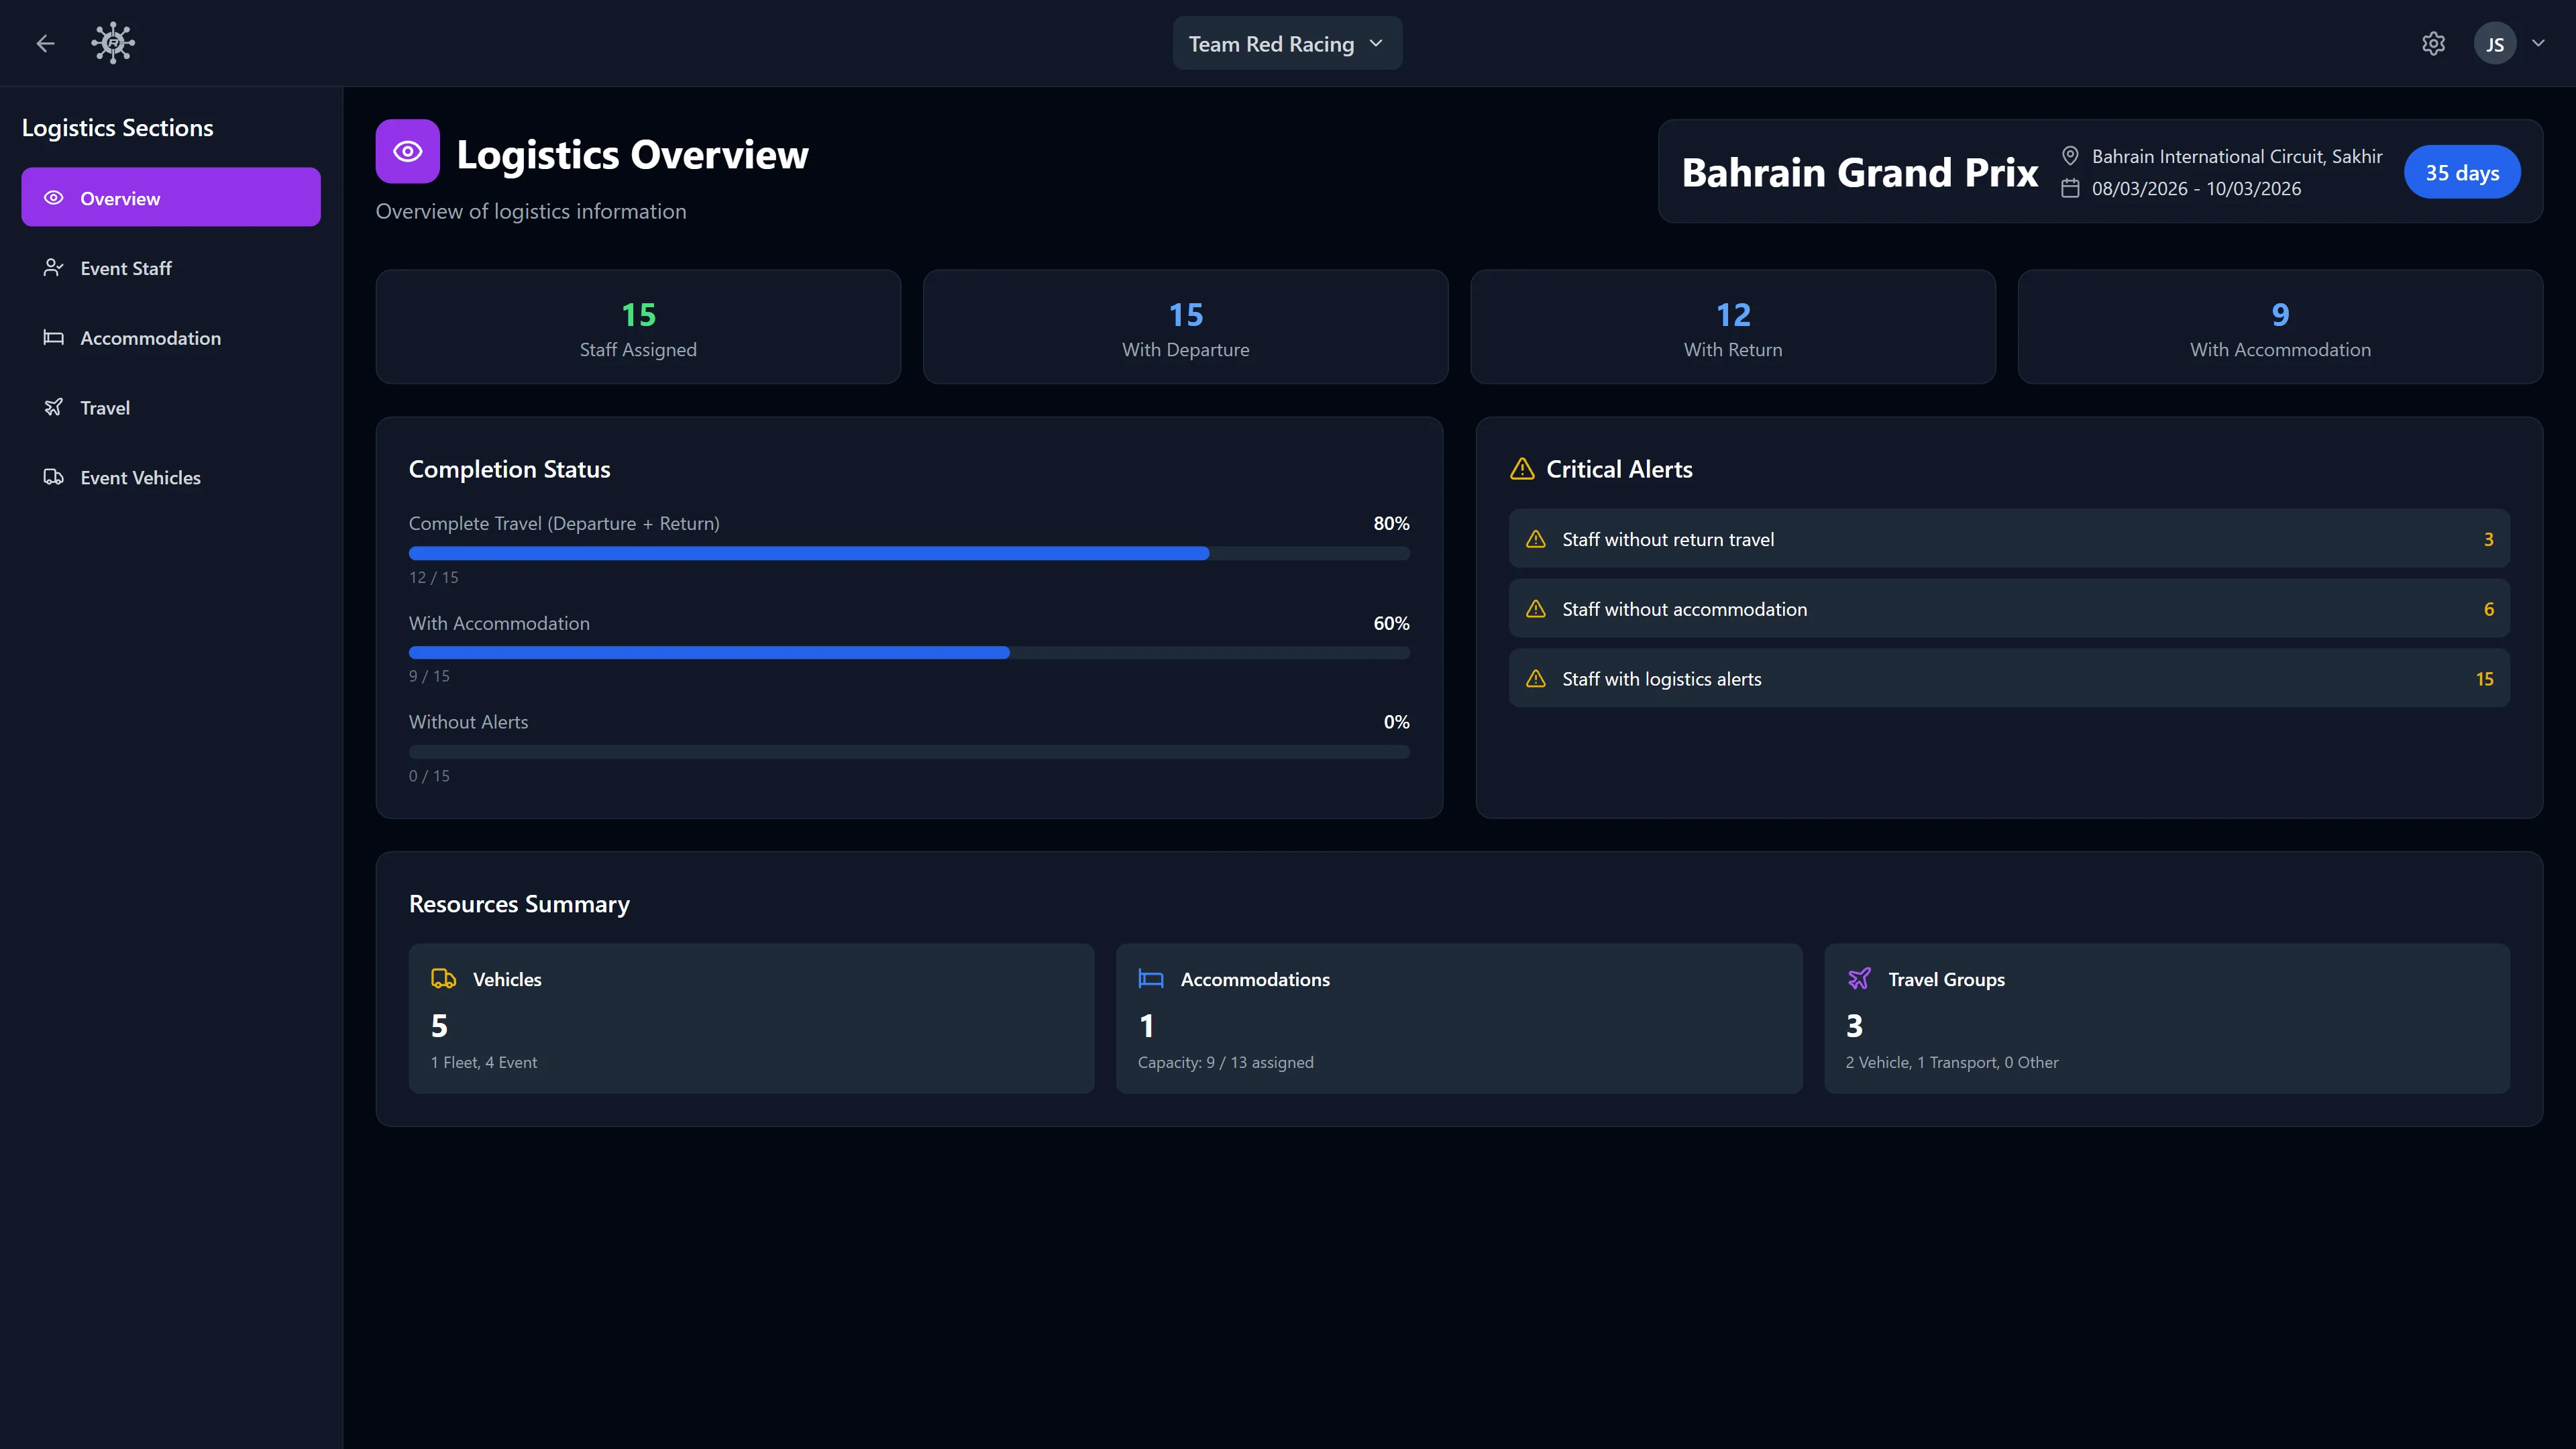Image resolution: width=2576 pixels, height=1449 pixels.
Task: Open the Team Red Racing dropdown
Action: coord(1287,43)
